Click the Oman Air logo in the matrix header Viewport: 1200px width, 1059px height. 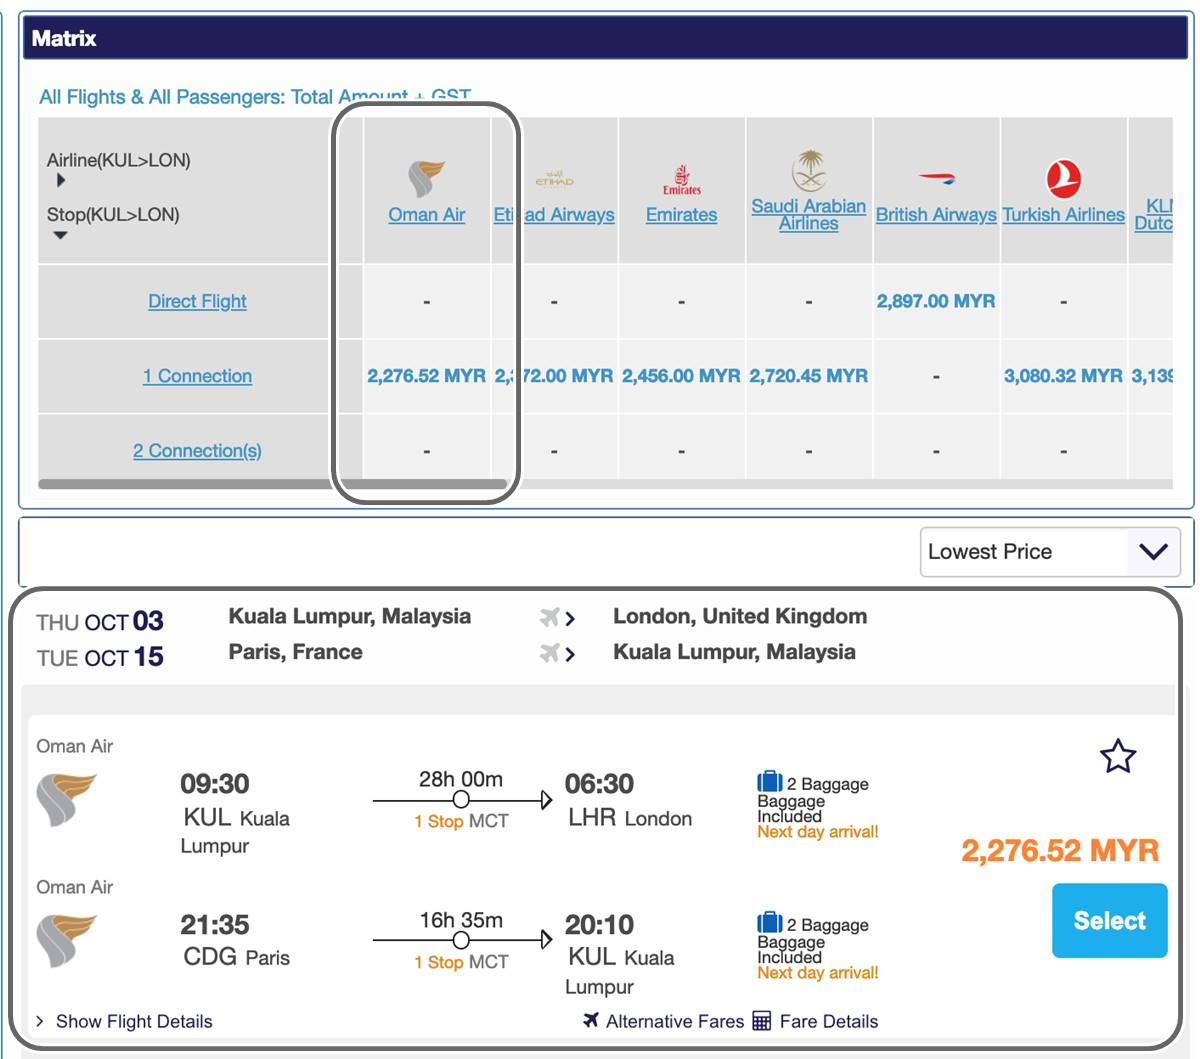coord(426,179)
